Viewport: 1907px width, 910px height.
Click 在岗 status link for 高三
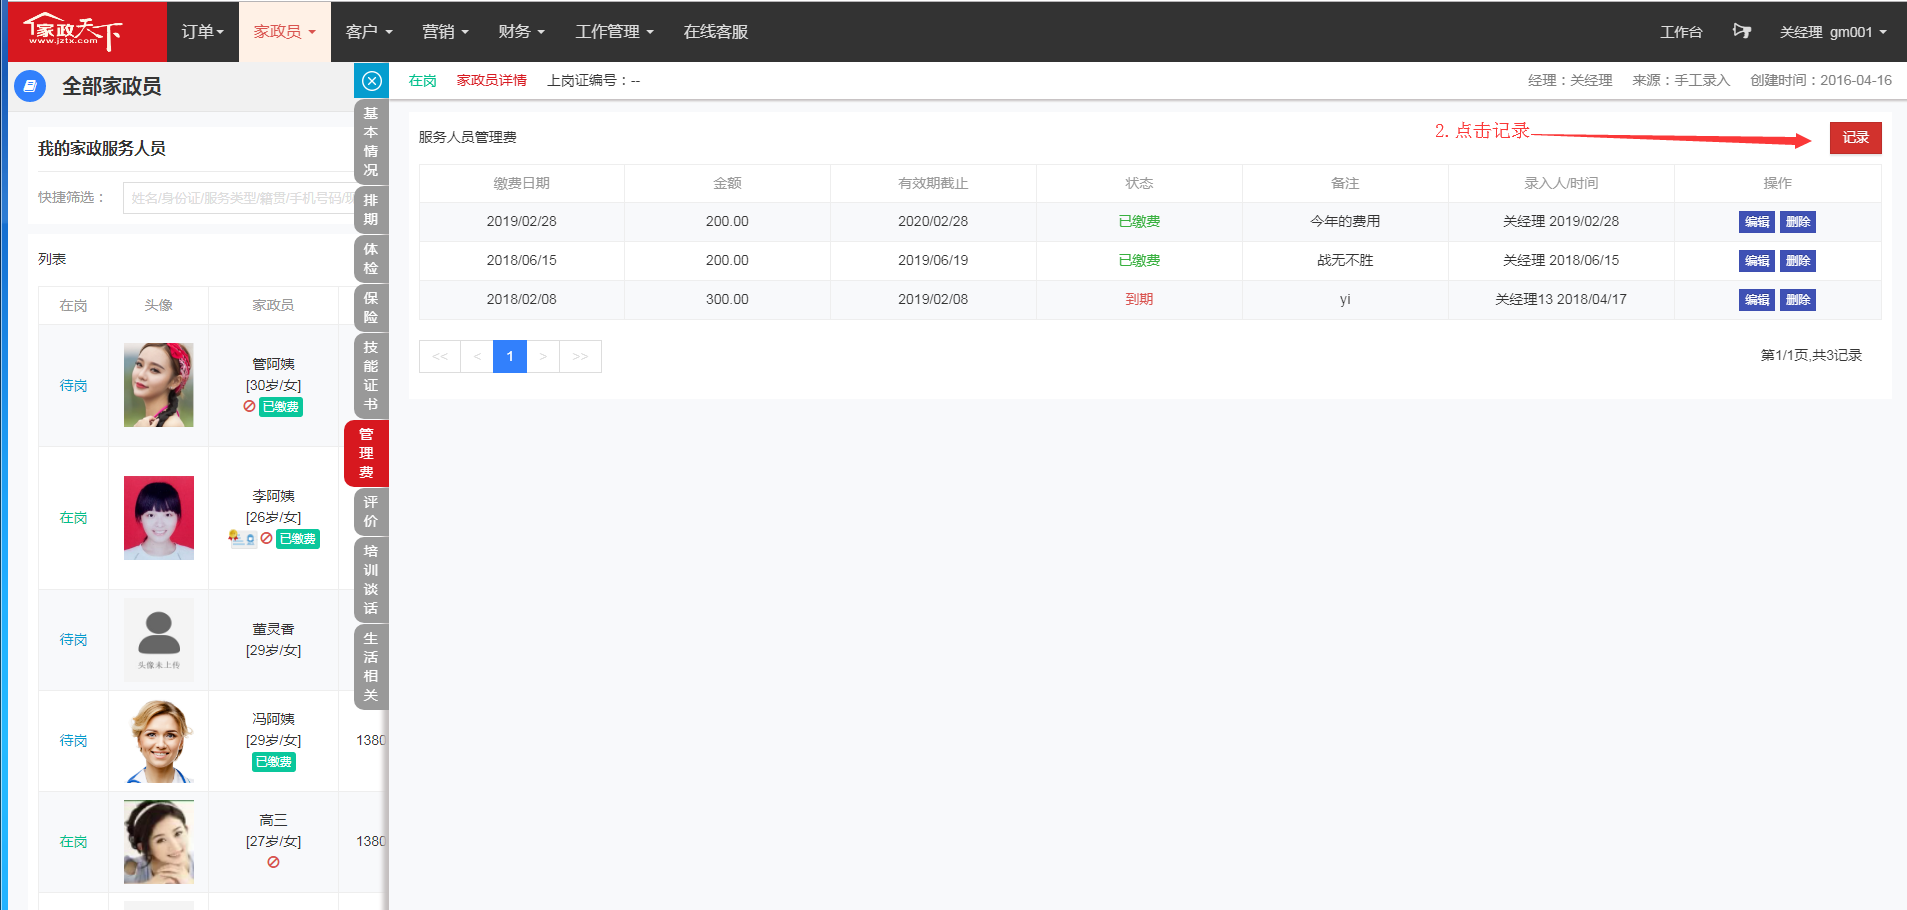point(73,842)
